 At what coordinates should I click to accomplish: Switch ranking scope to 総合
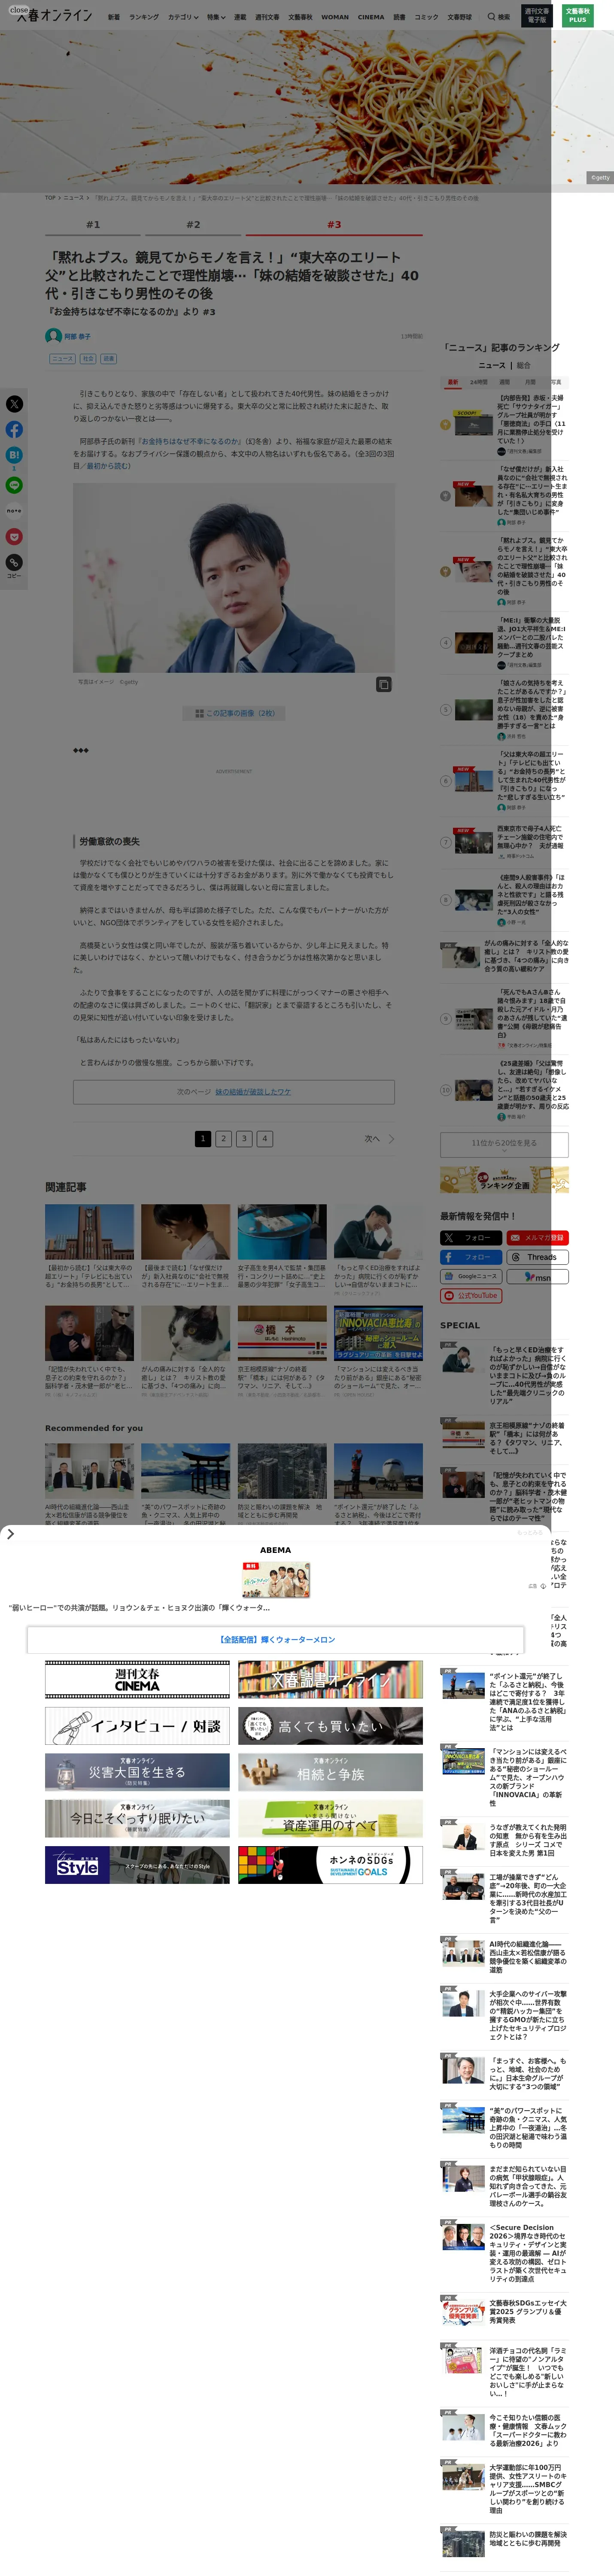[524, 365]
